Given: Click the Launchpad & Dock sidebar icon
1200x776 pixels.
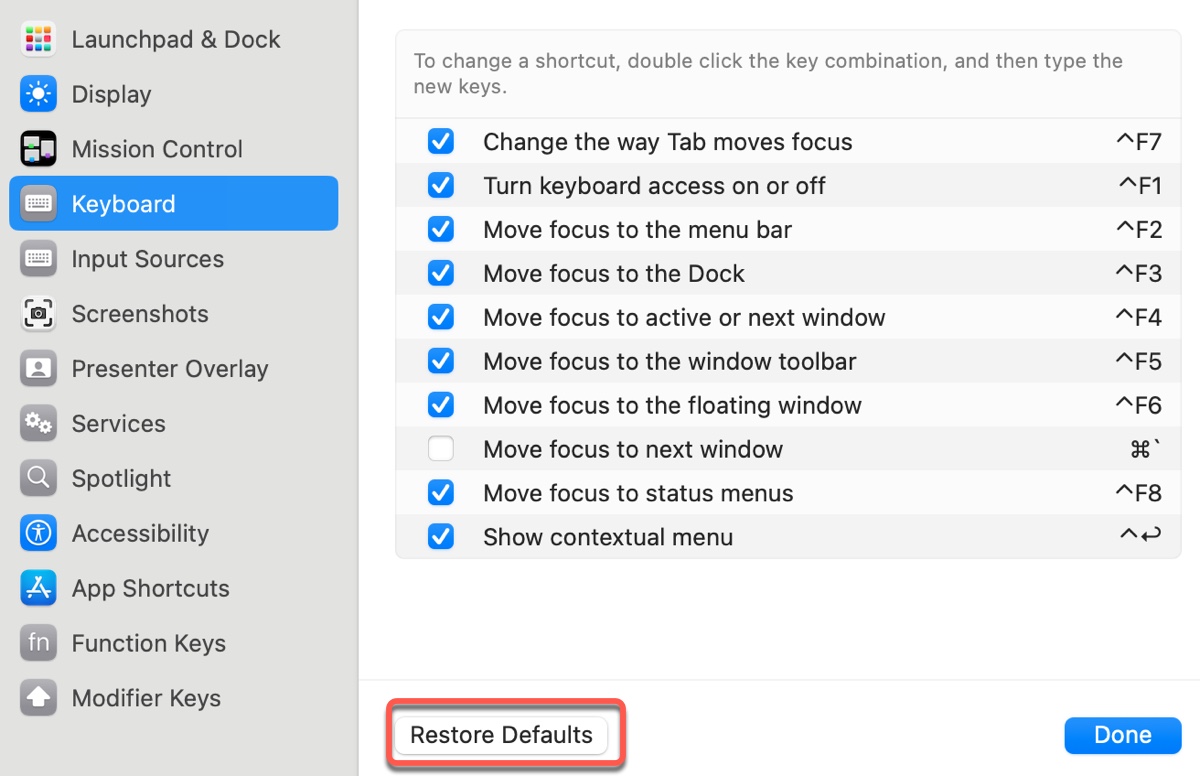Looking at the screenshot, I should point(38,40).
